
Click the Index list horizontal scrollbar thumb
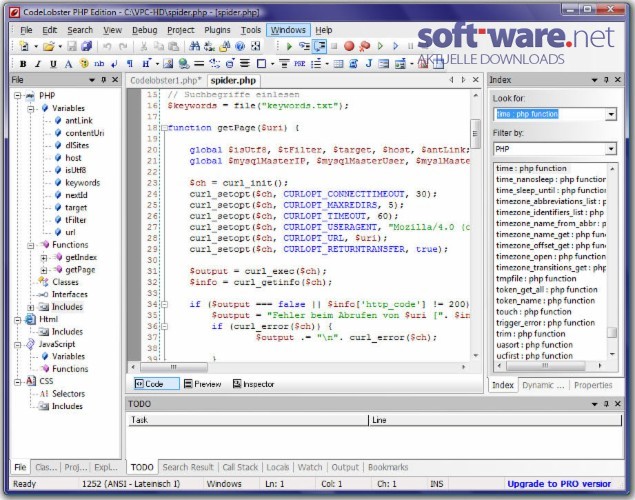click(x=545, y=366)
